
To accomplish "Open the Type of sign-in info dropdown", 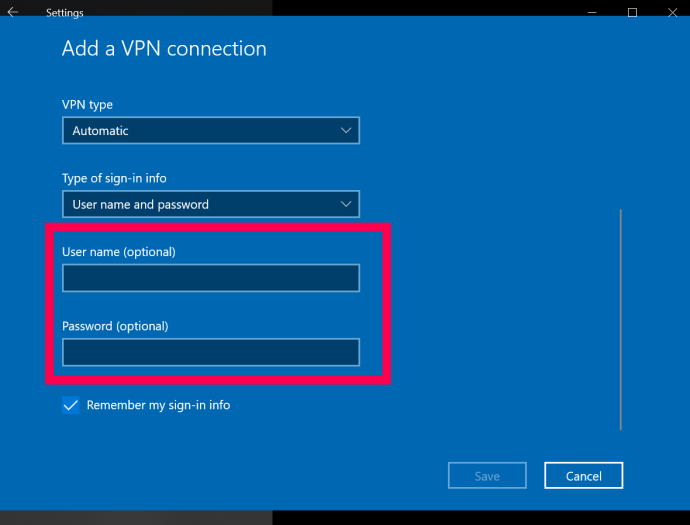I will pos(211,204).
